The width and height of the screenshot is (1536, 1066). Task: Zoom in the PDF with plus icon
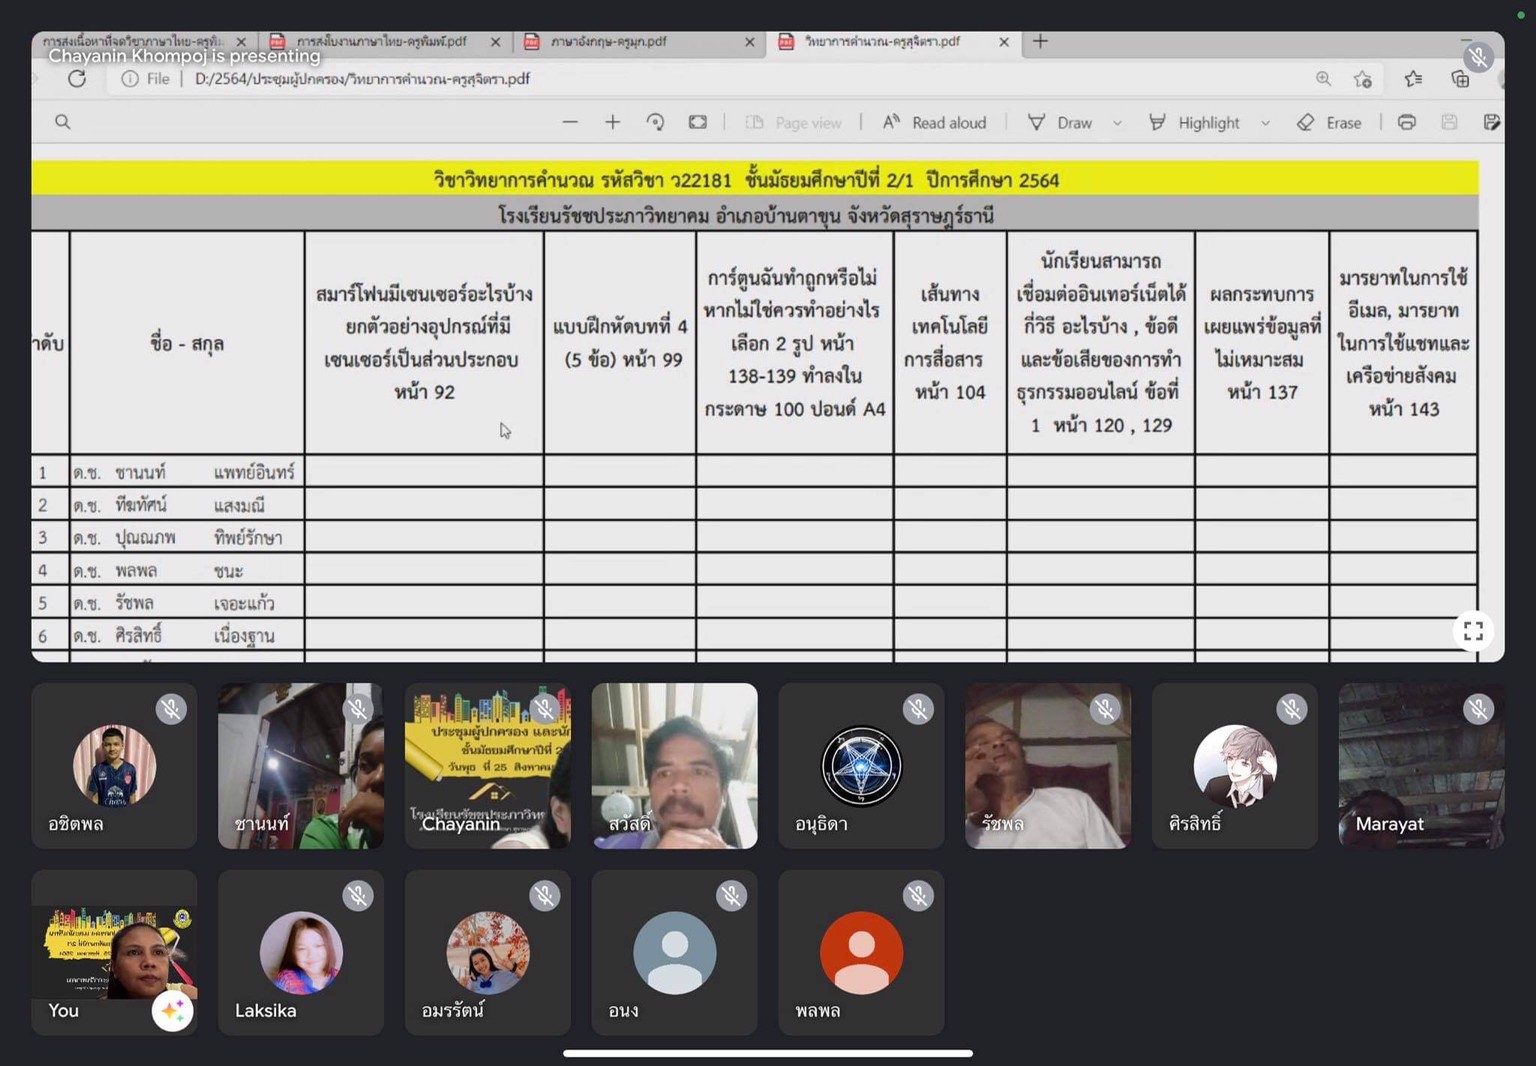click(x=613, y=122)
